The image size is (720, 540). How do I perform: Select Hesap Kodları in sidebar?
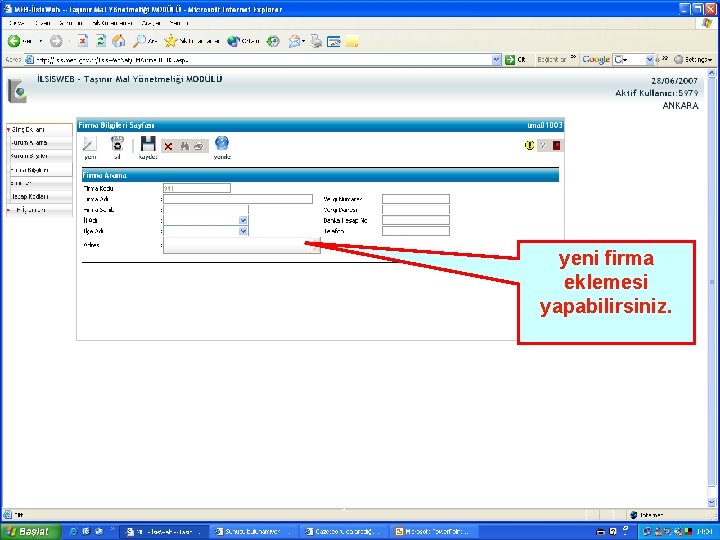tap(30, 197)
